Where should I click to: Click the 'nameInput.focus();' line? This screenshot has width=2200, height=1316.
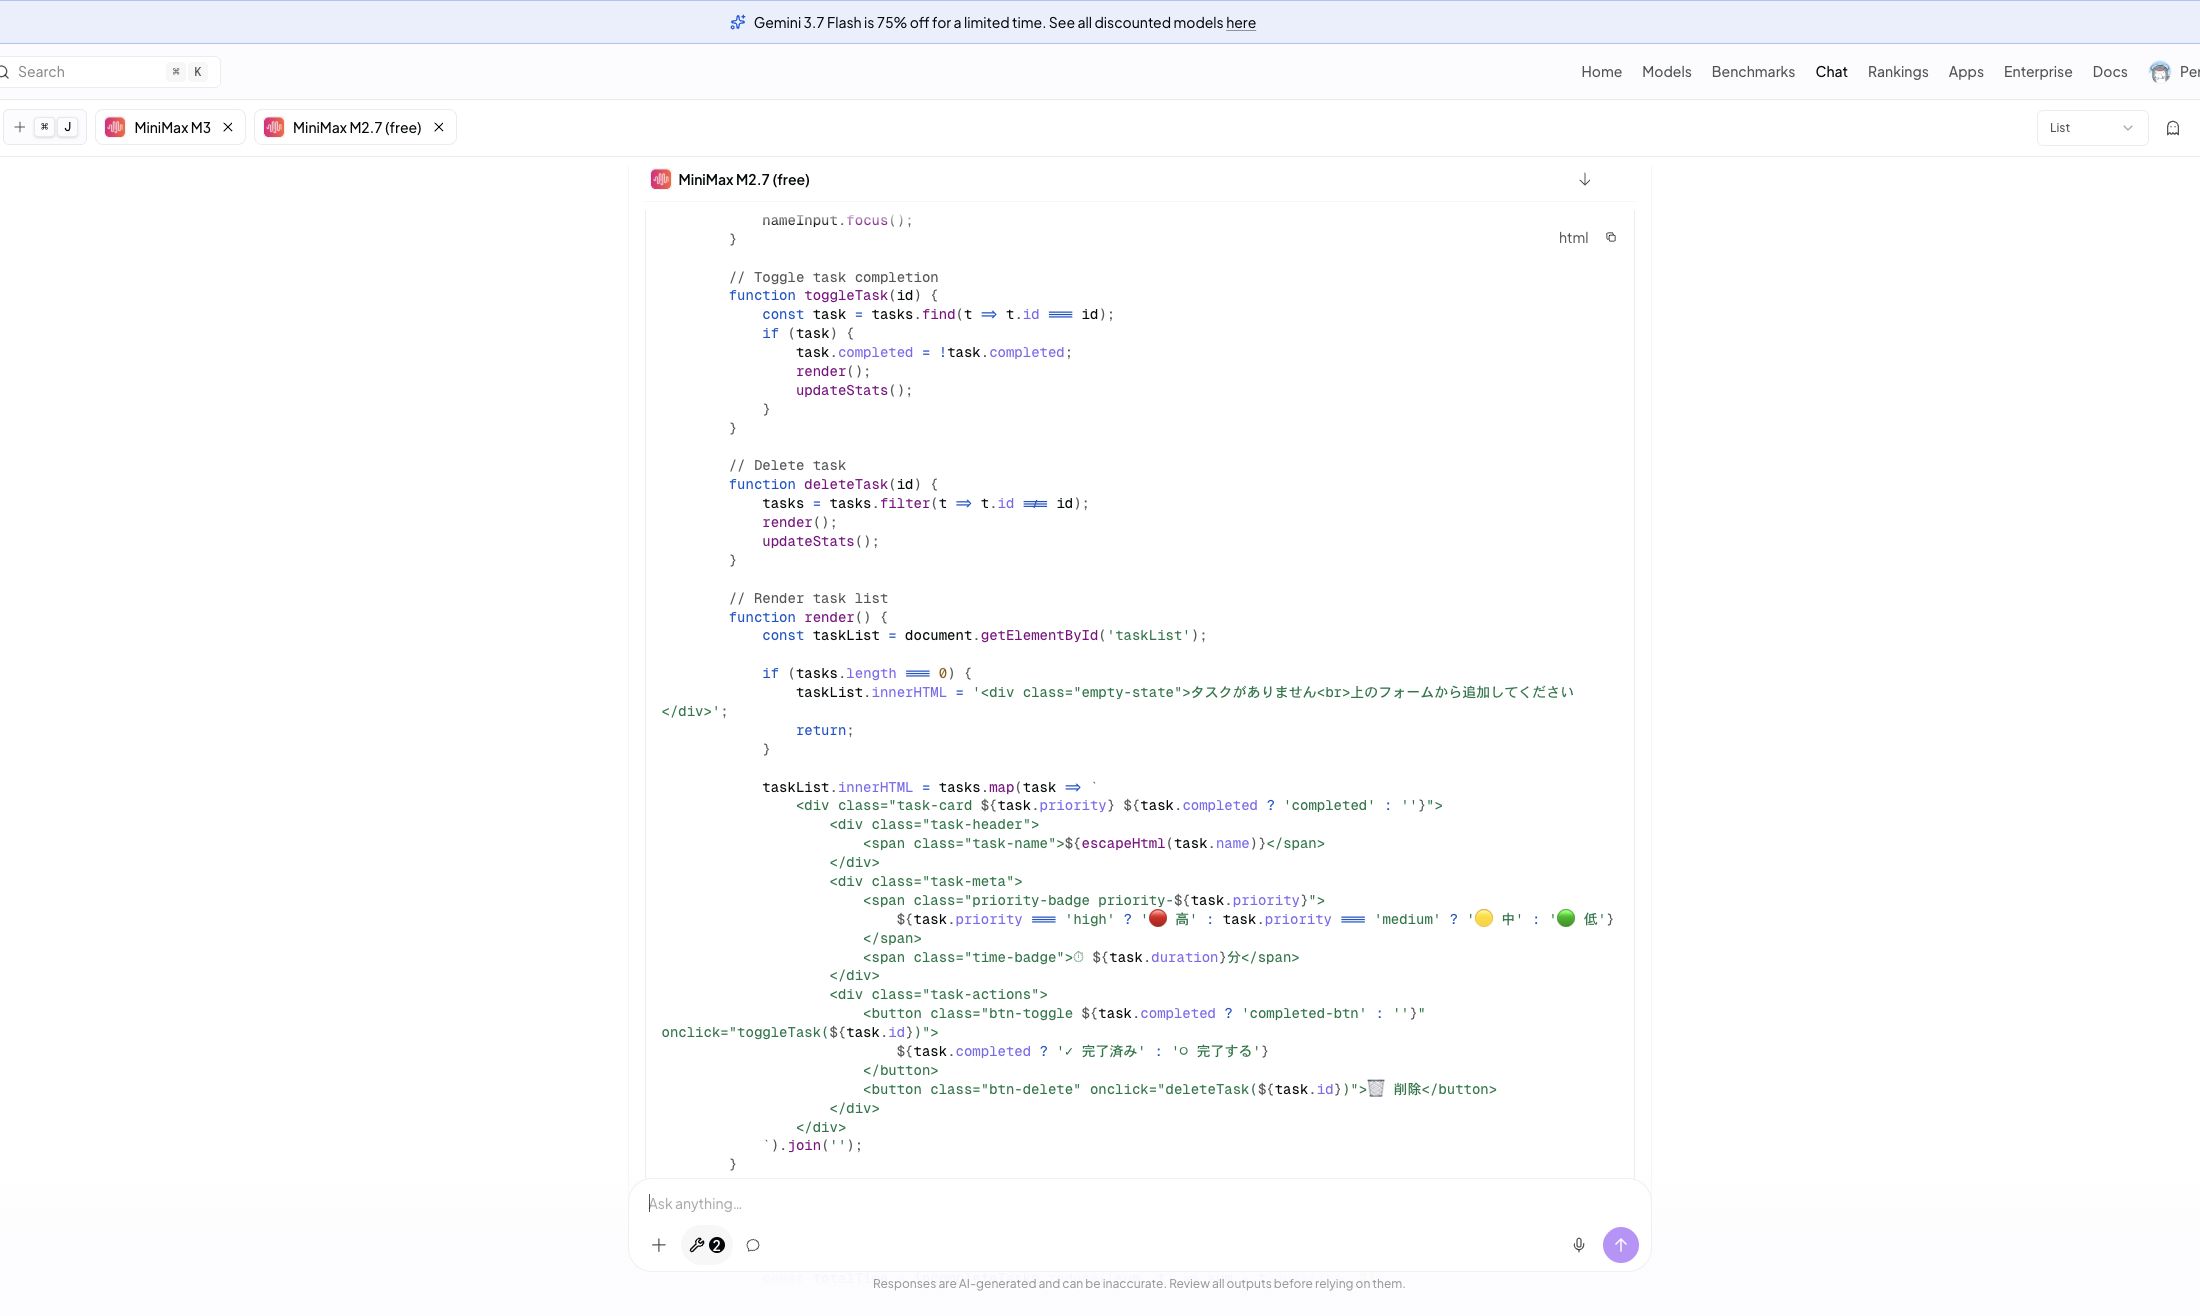(x=837, y=220)
